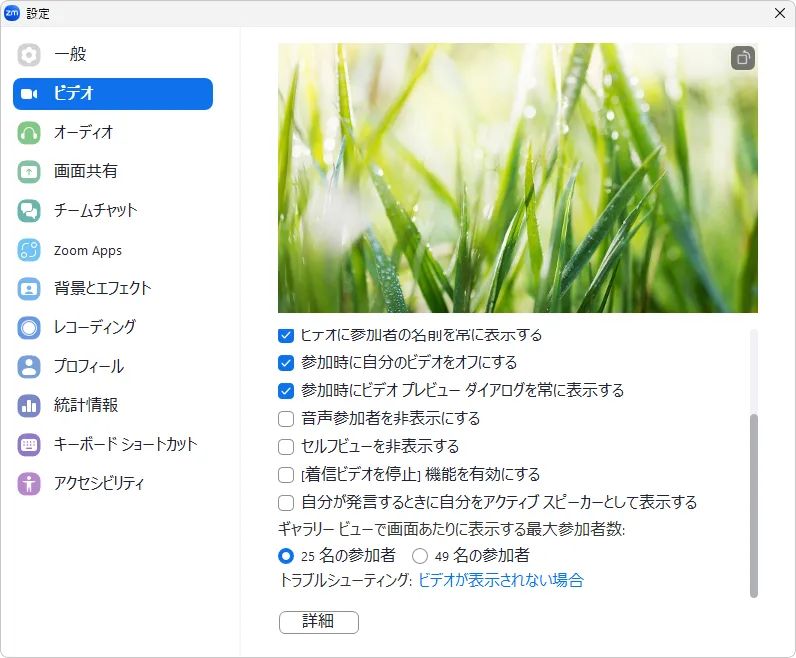Click the Background and Effects icon
Screen dimensions: 796x658
click(29, 289)
